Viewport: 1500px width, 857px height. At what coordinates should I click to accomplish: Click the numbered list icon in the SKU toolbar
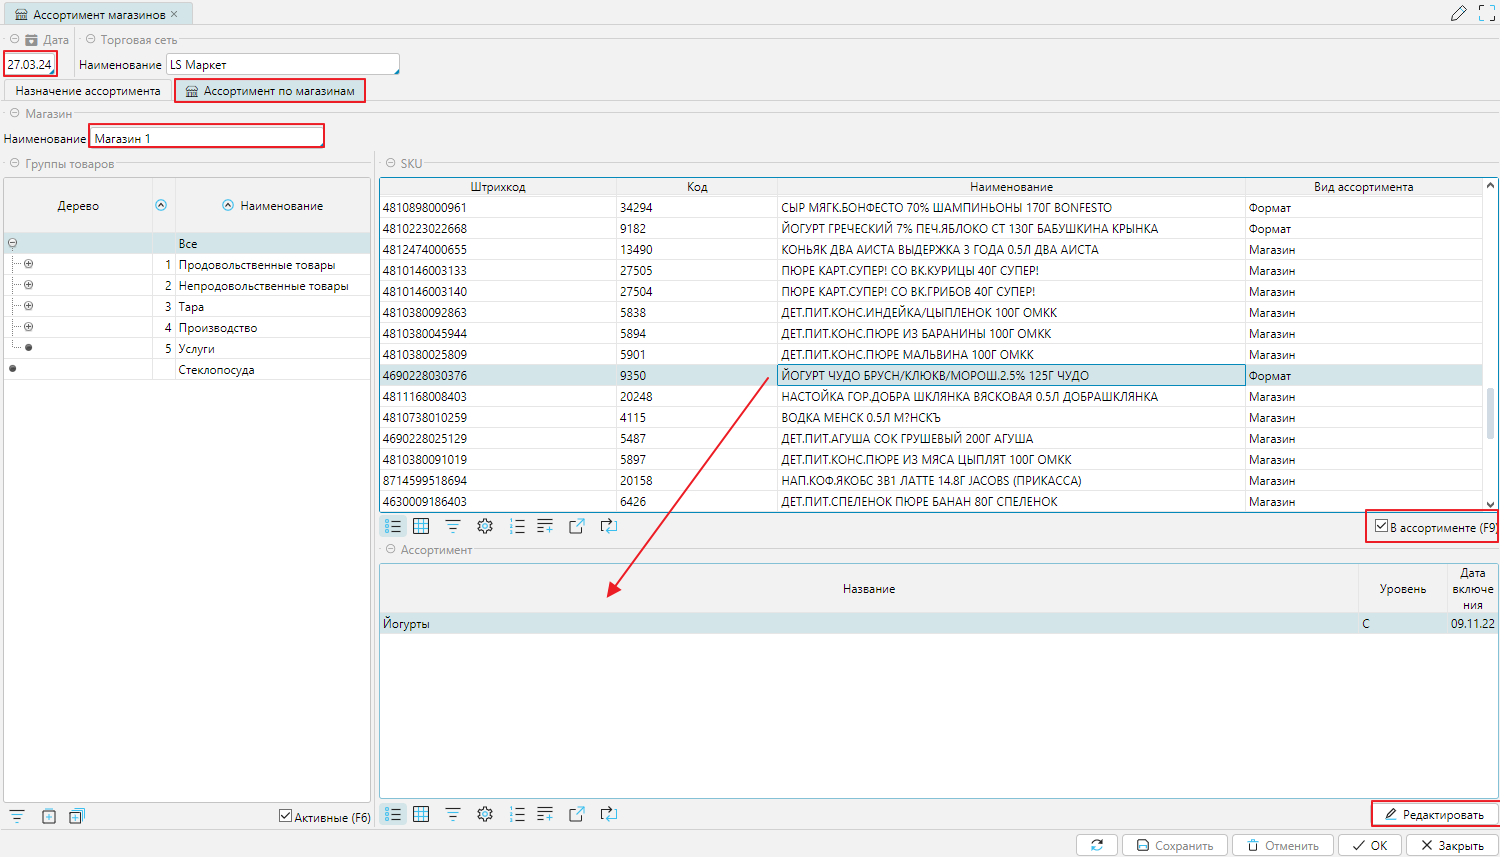(517, 526)
